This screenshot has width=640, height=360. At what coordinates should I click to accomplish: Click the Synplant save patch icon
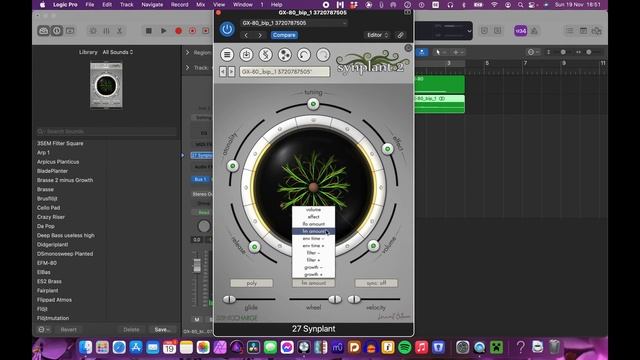[246, 54]
